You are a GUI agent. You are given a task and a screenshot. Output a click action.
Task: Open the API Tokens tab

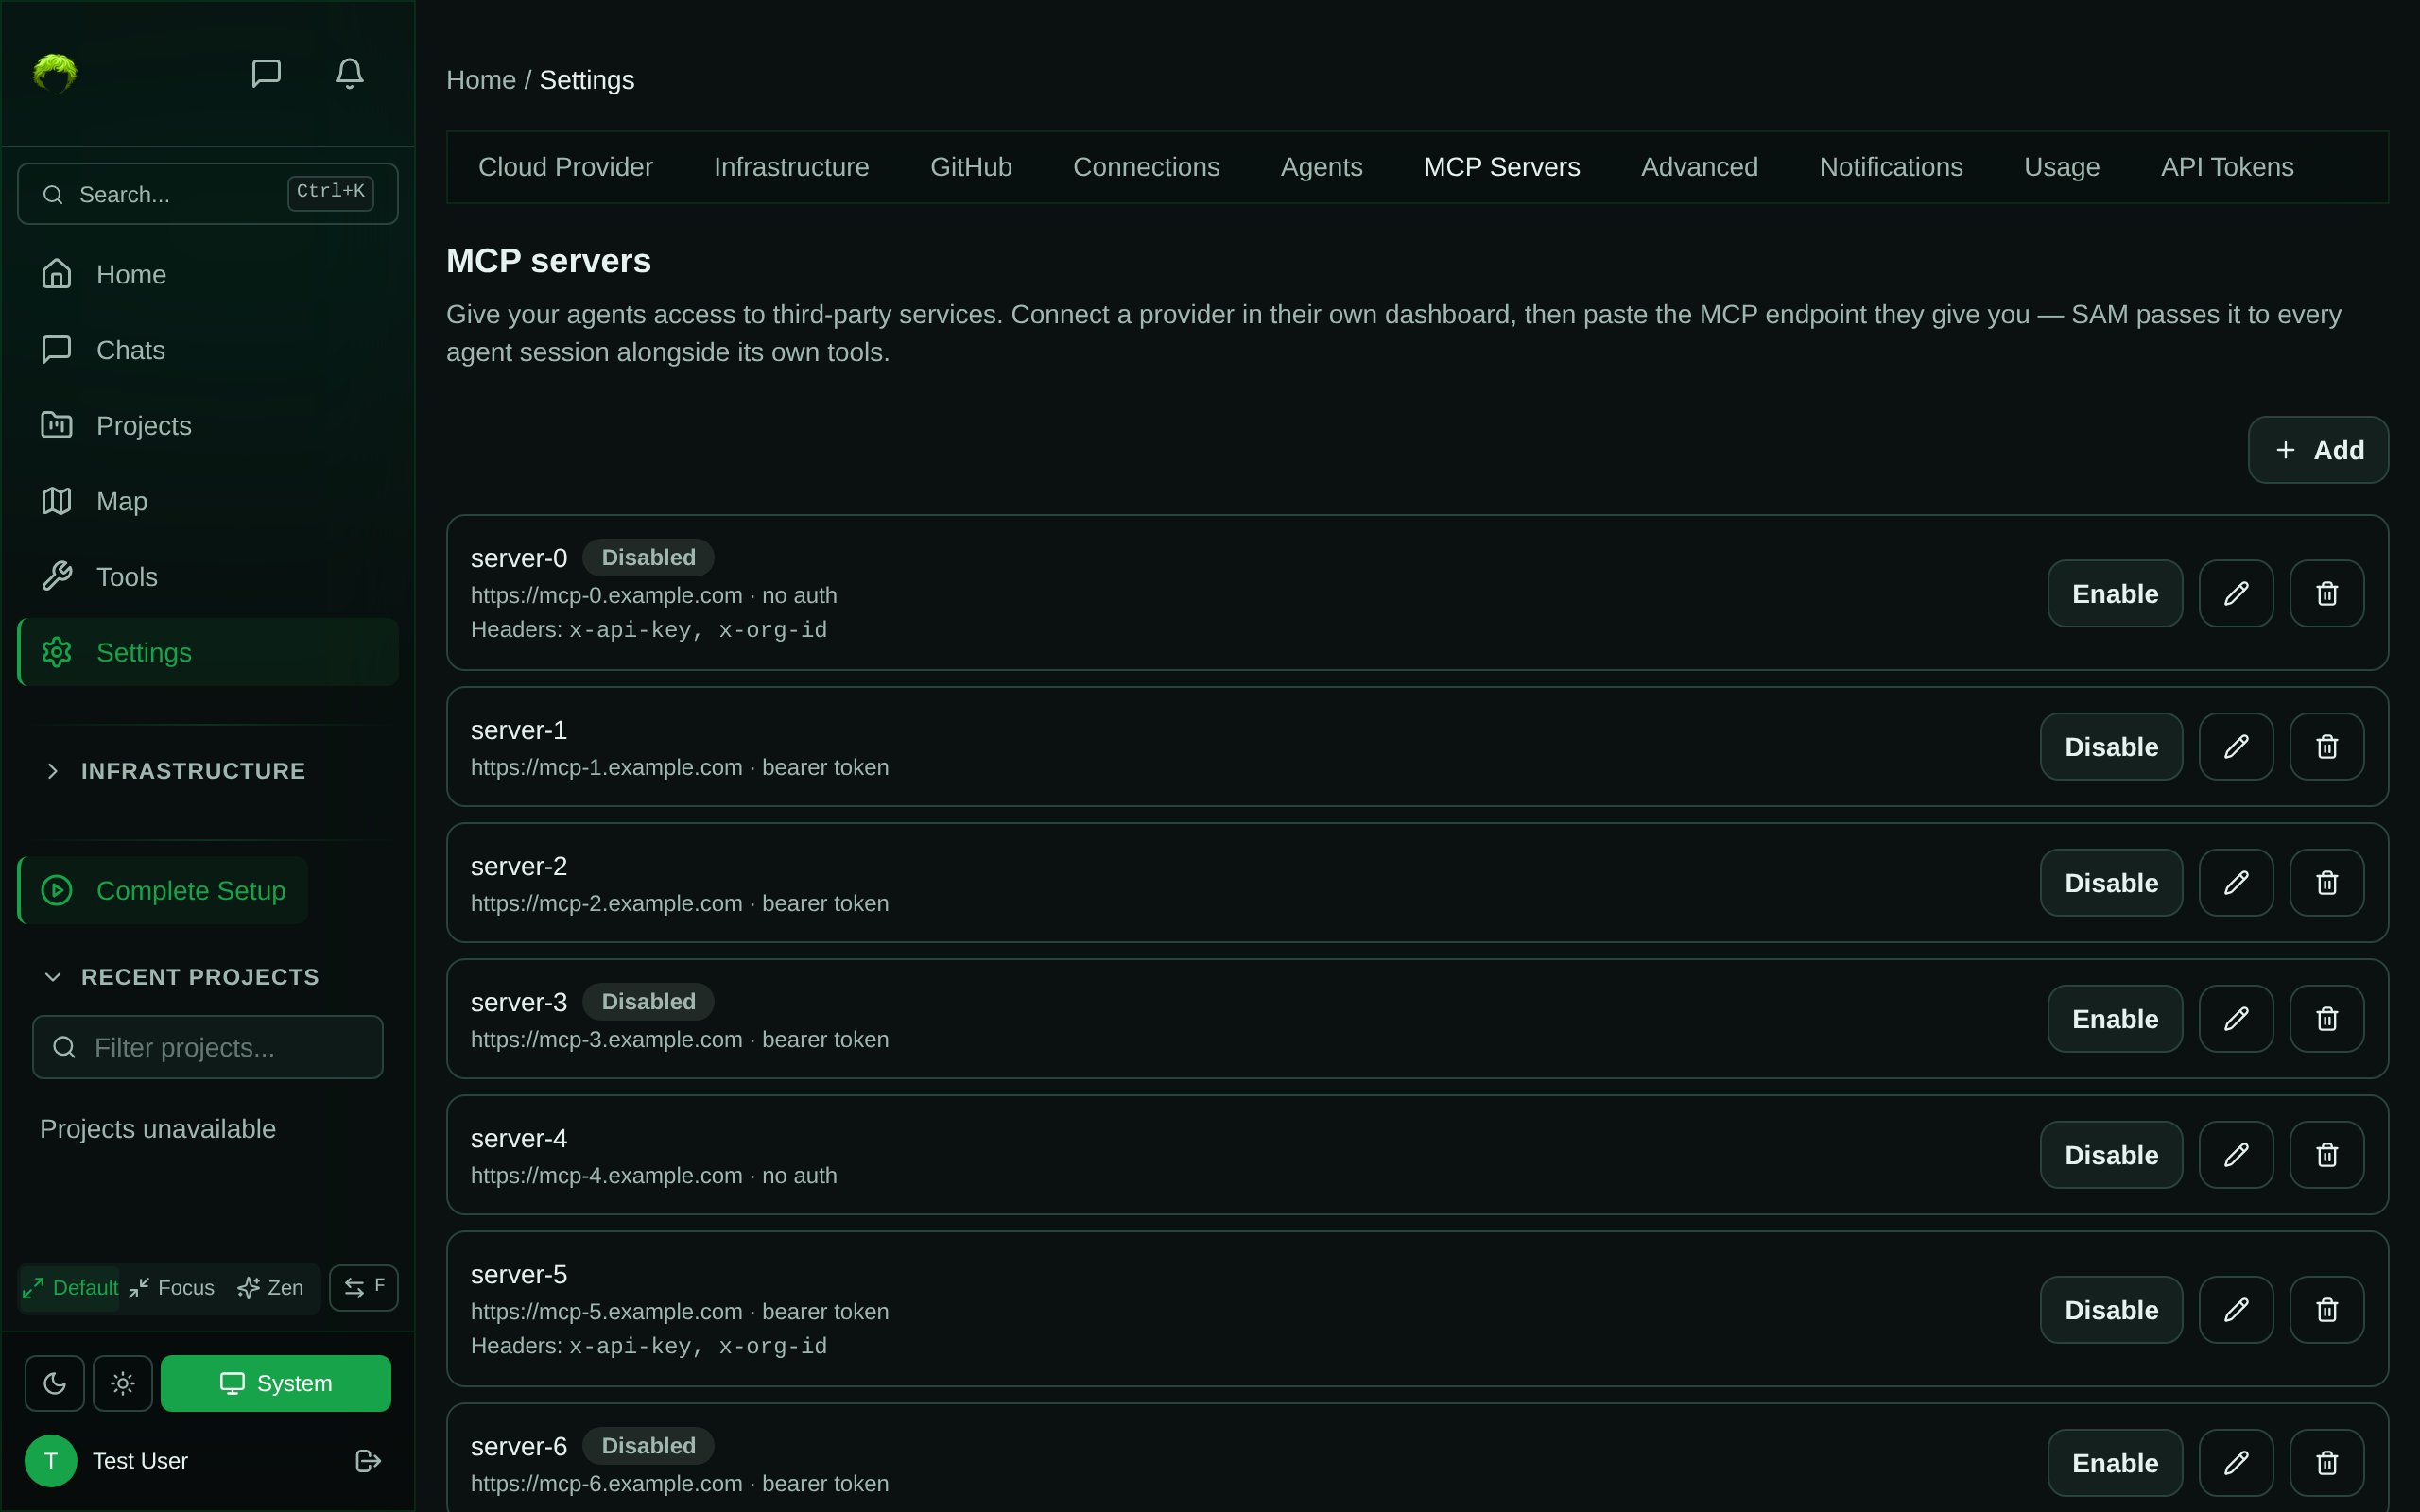coord(2227,167)
